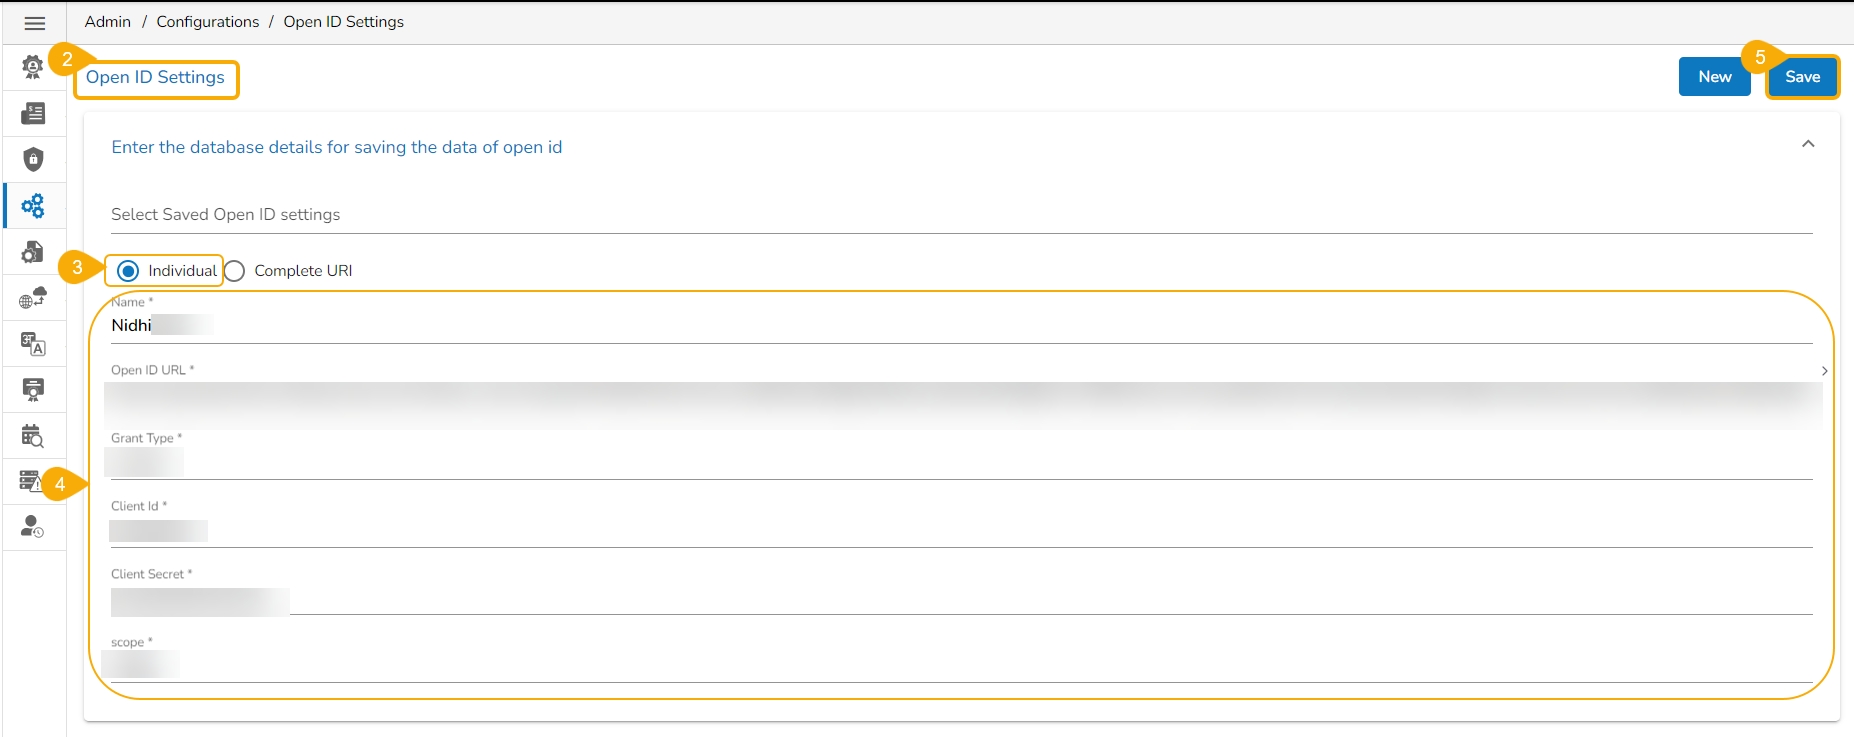This screenshot has height=737, width=1854.
Task: Save the Open ID settings
Action: 1802,77
